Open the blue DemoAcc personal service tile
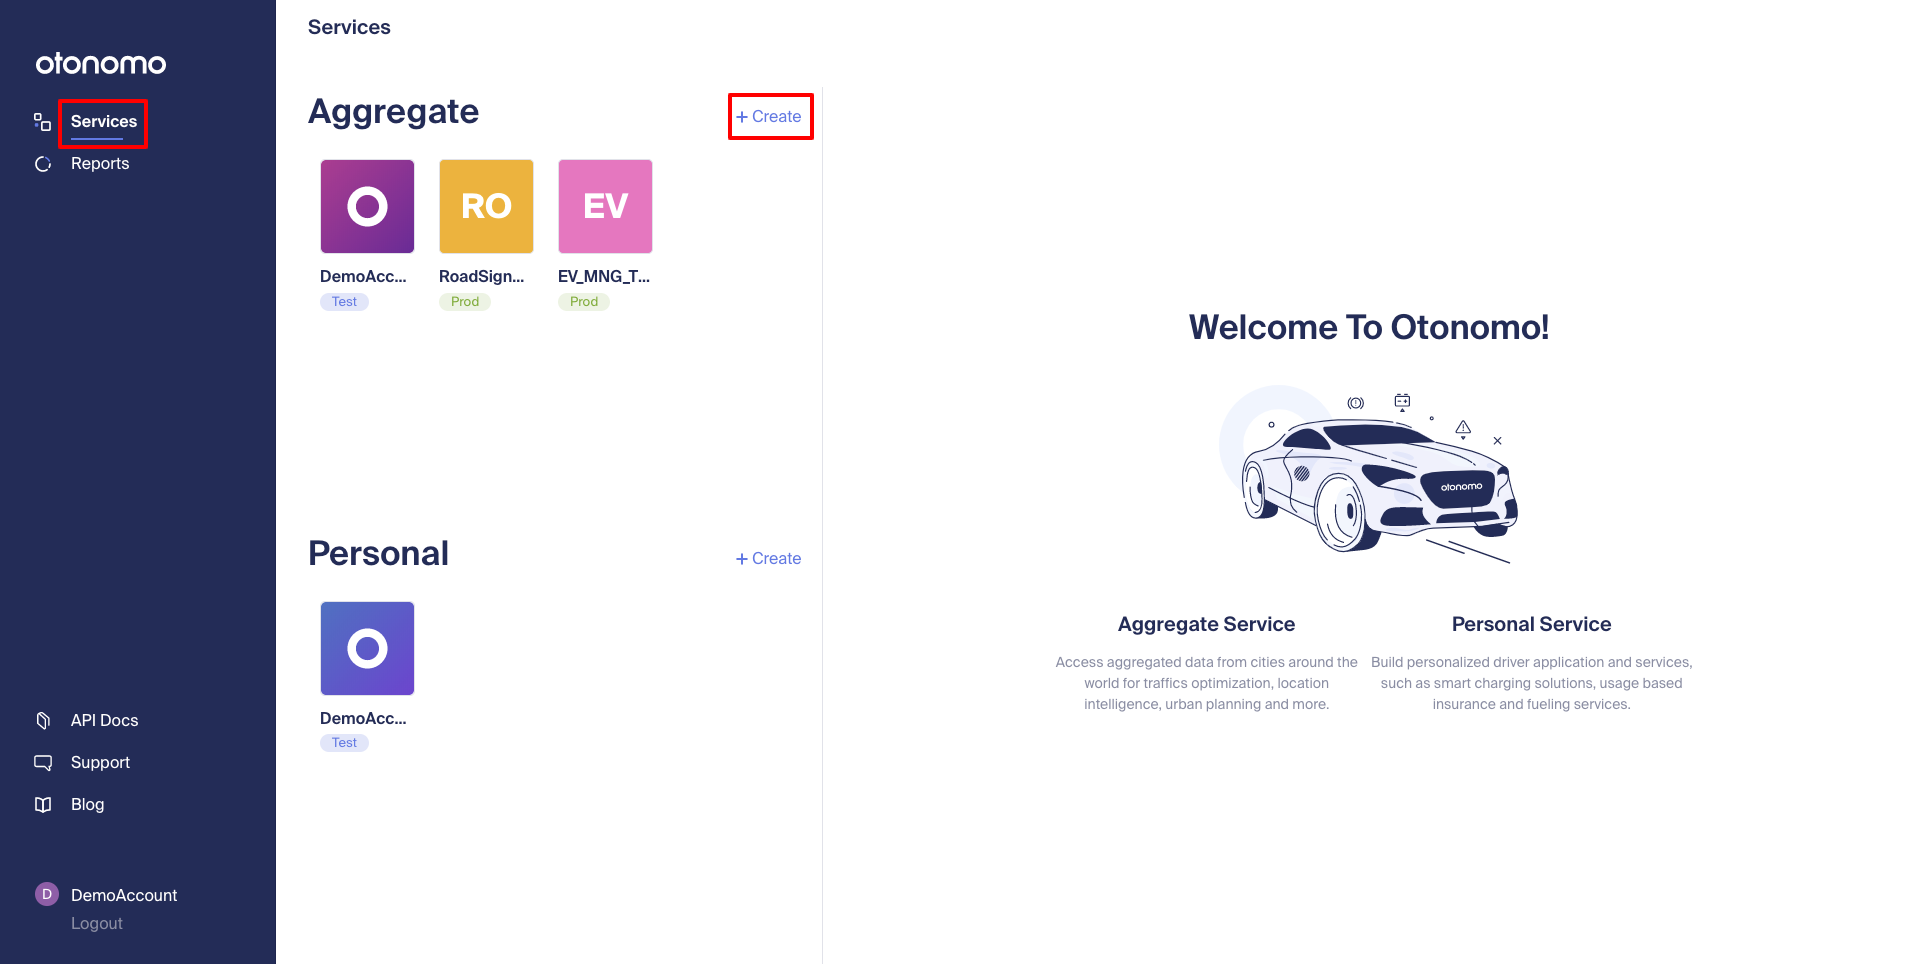This screenshot has width=1912, height=964. pos(367,648)
